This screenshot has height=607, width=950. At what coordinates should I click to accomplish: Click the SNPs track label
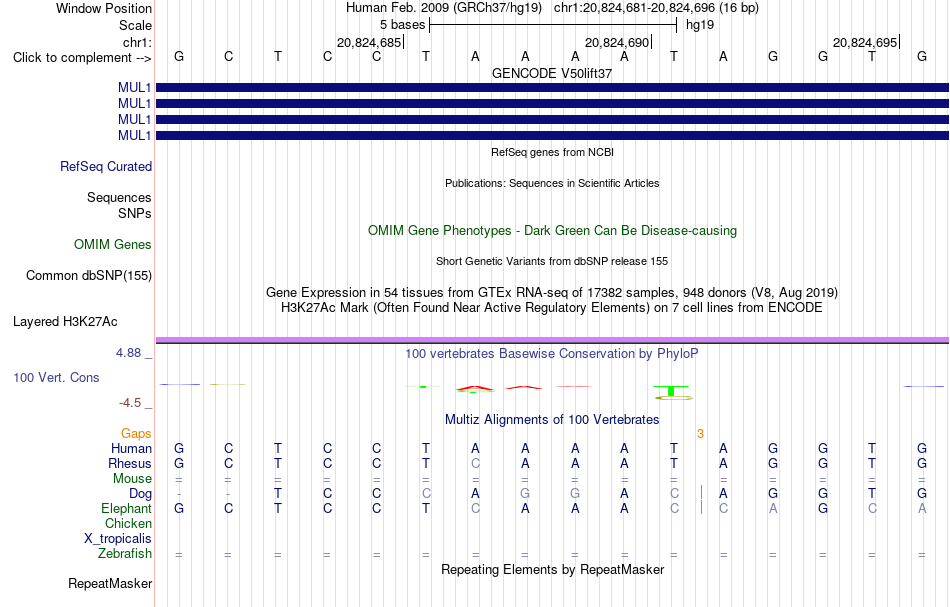point(135,213)
